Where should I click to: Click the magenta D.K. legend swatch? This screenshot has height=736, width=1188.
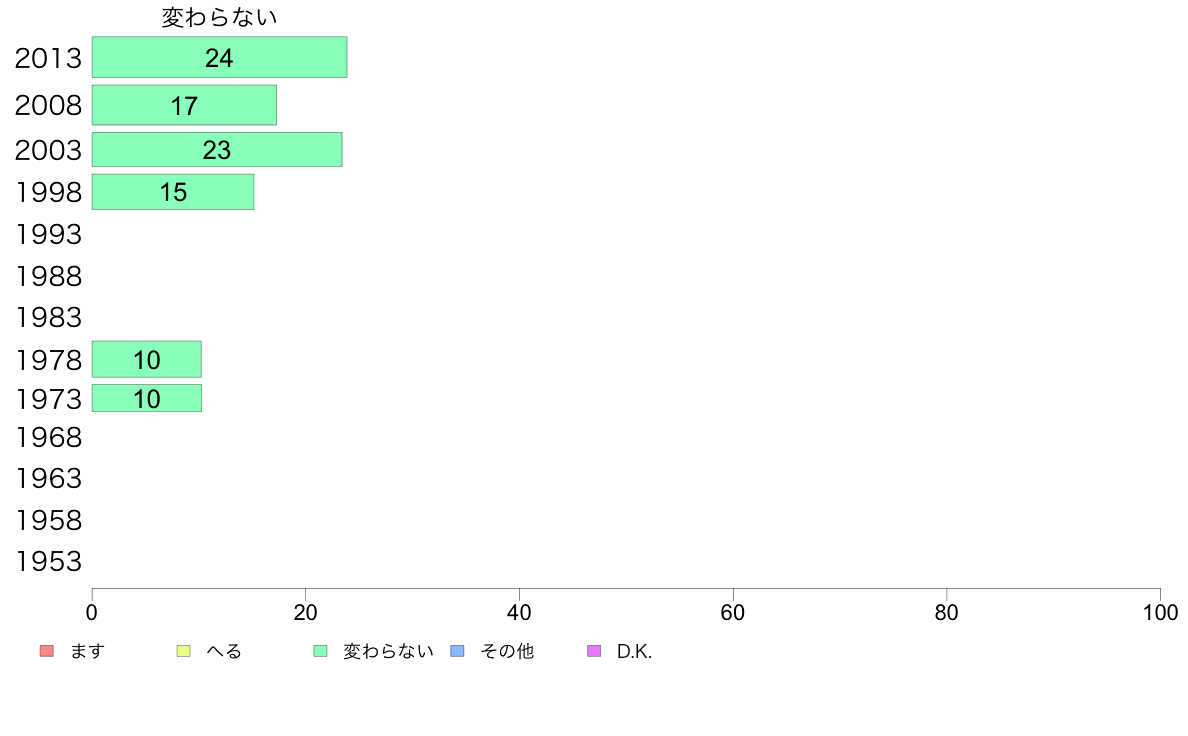[594, 651]
